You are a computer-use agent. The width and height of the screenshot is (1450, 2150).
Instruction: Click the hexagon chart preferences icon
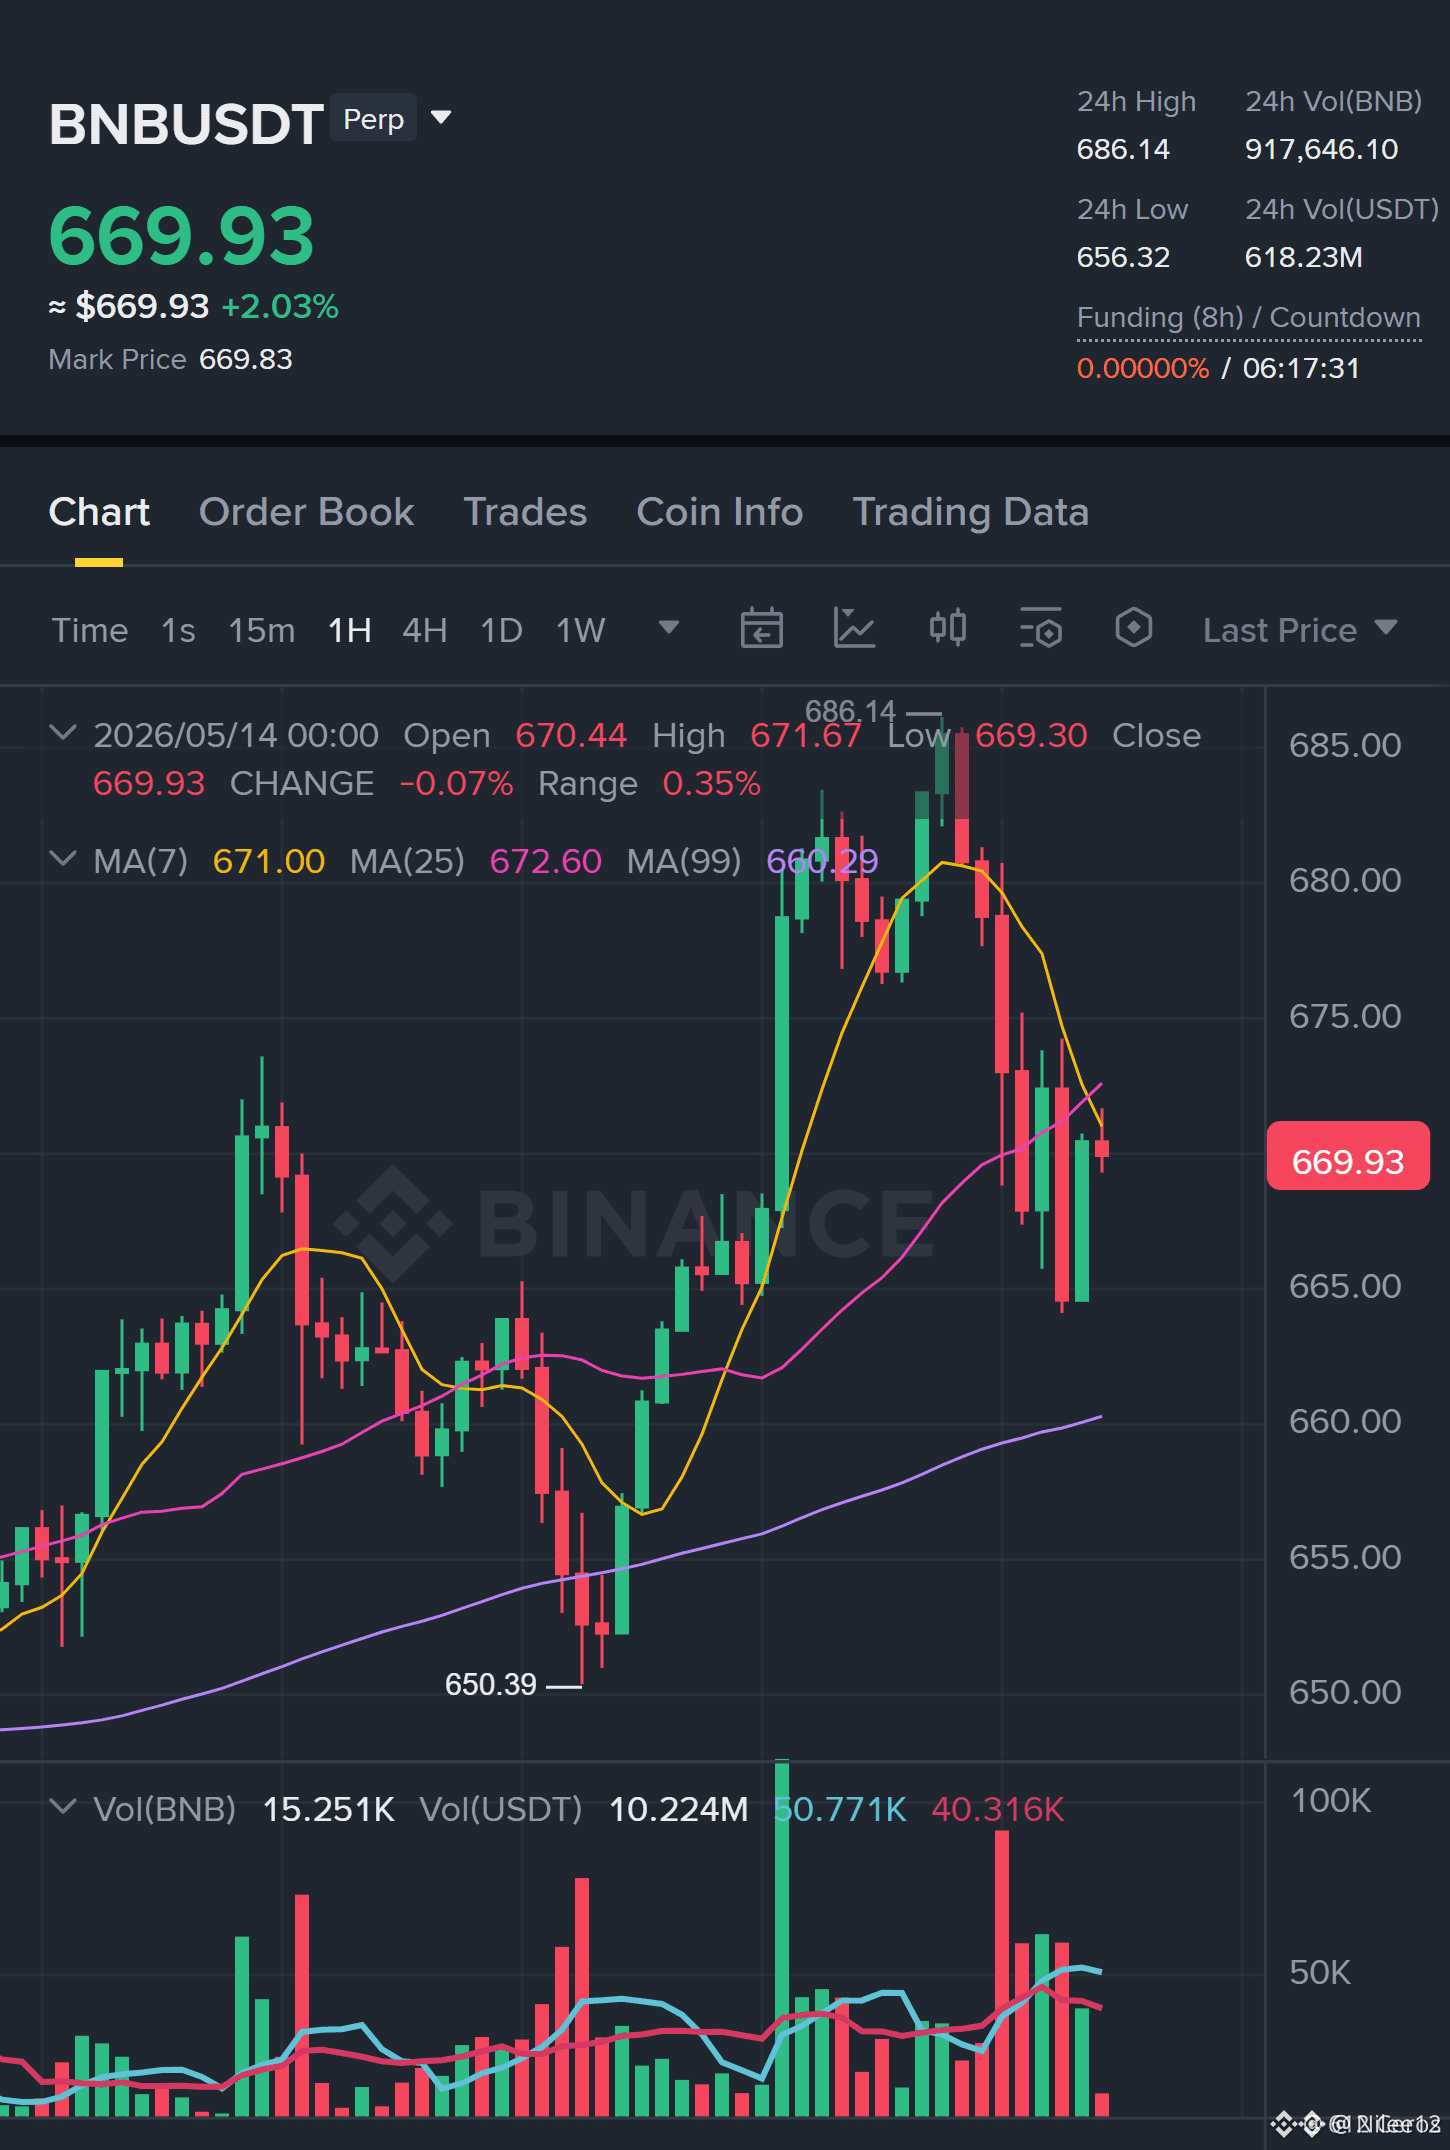(1133, 629)
